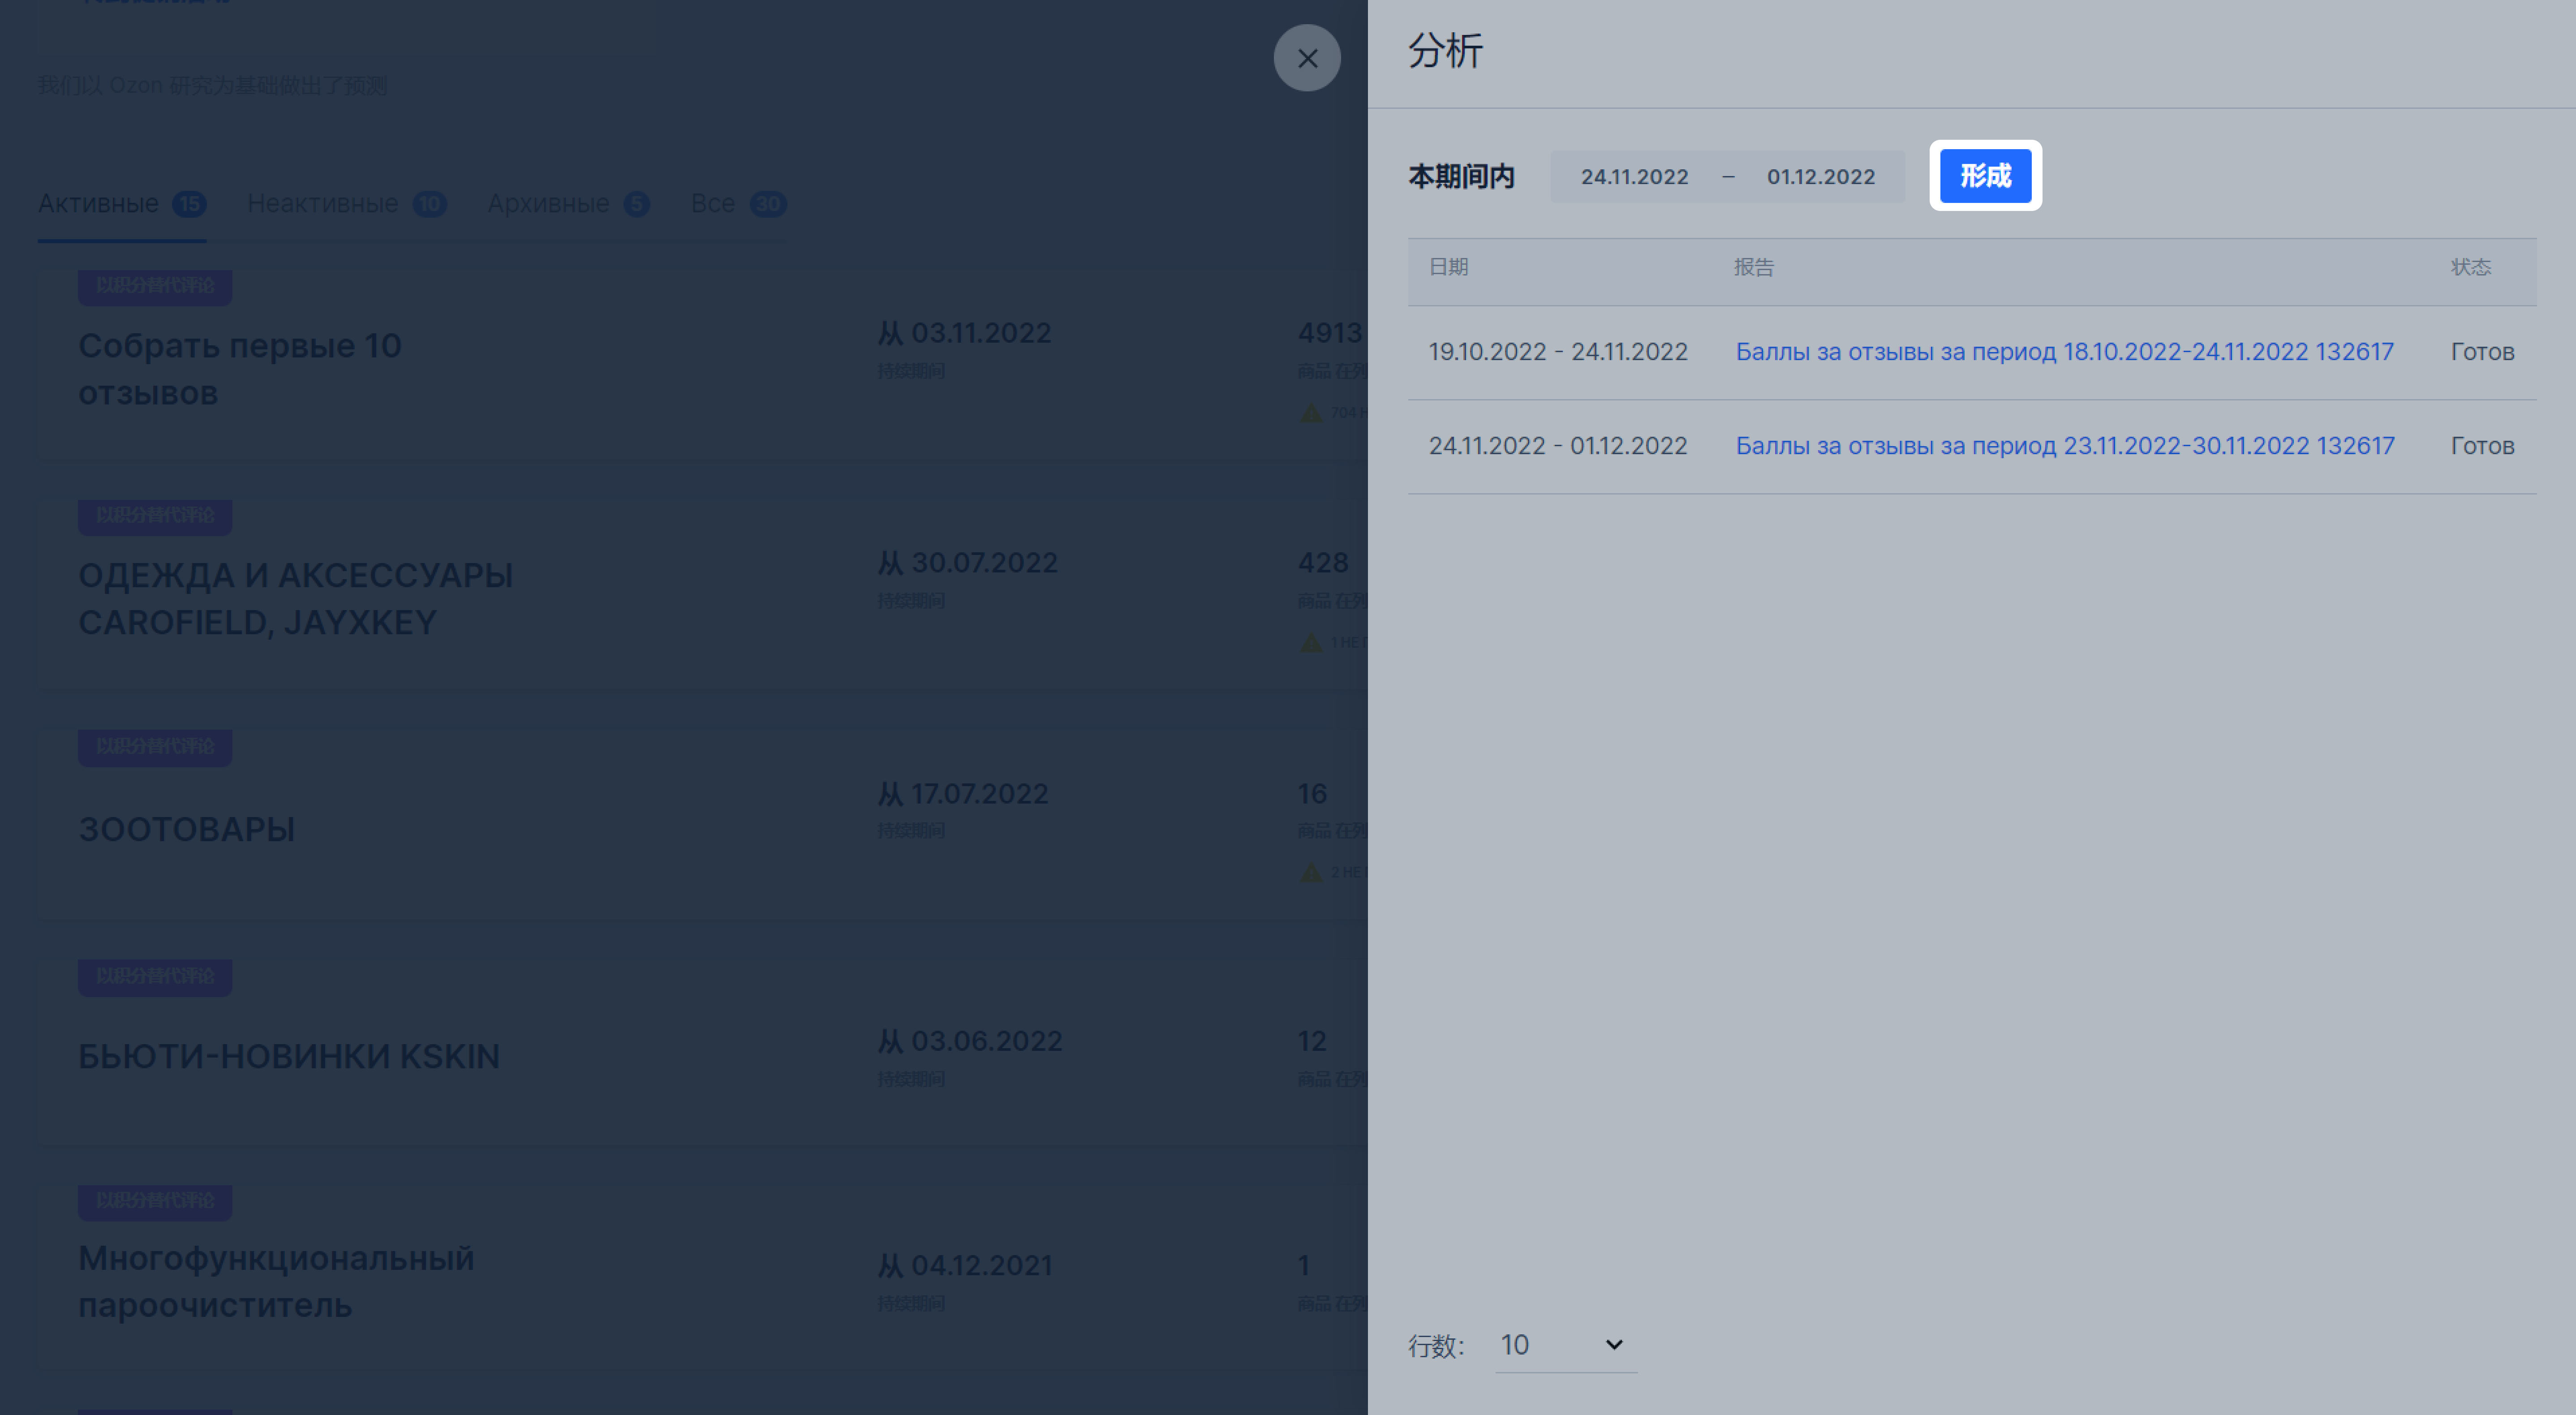The image size is (2576, 1415).
Task: Click start date 从 17.07.2022
Action: [963, 794]
